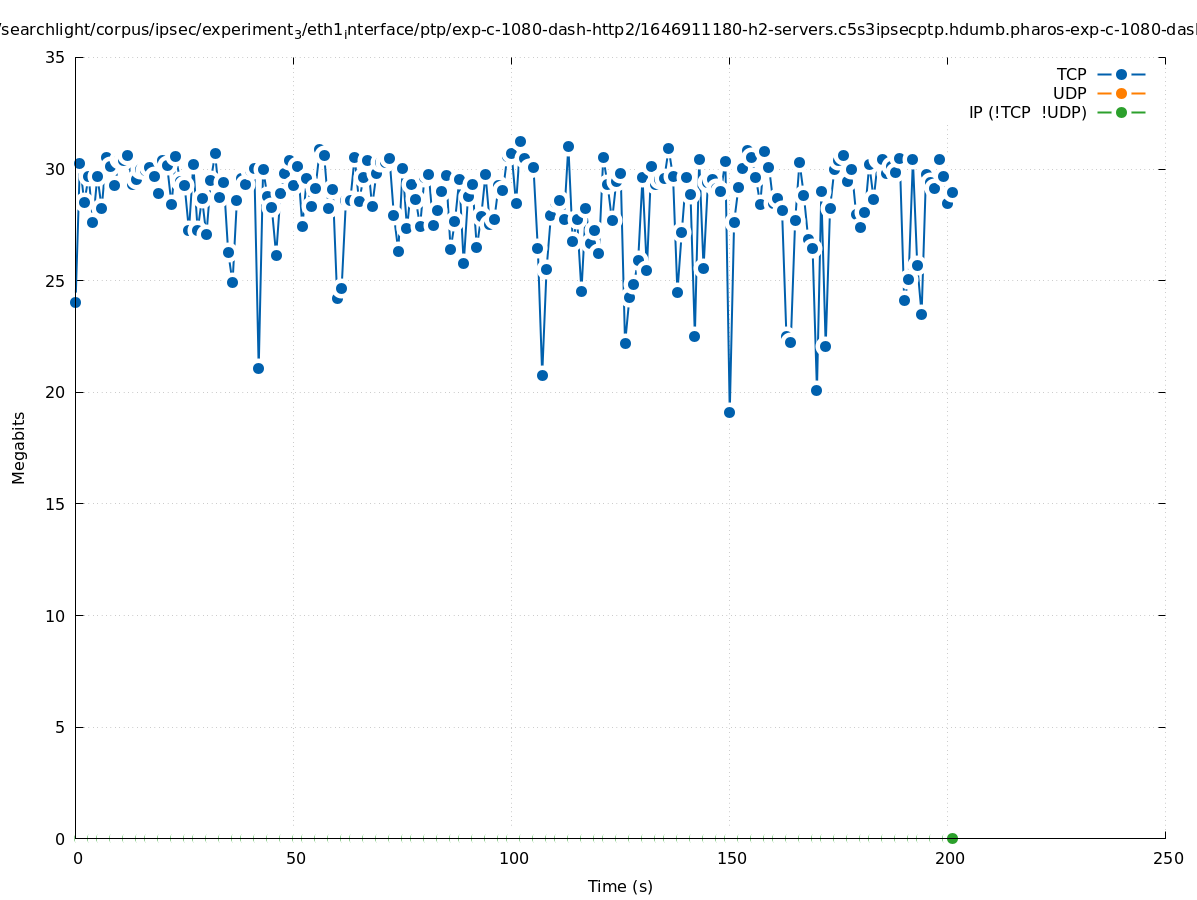Image resolution: width=1197 pixels, height=900 pixels.
Task: Click the orange UDP legend marker
Action: coord(1121,93)
